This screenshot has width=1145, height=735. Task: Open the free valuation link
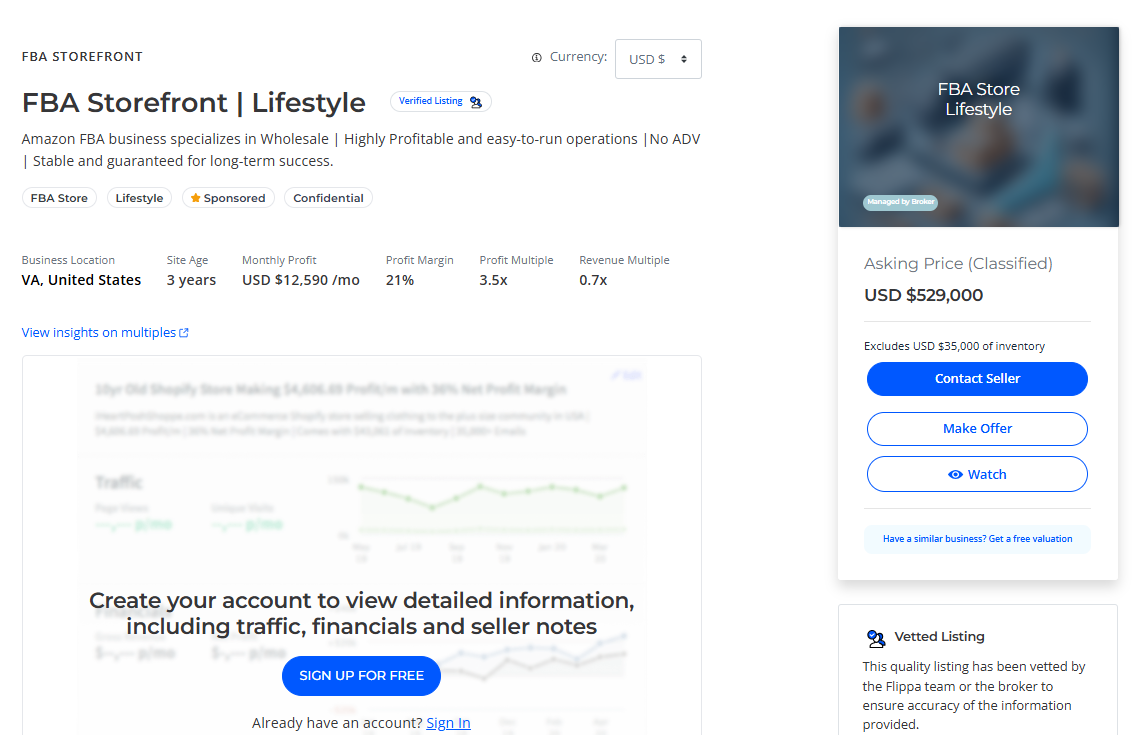(x=978, y=539)
